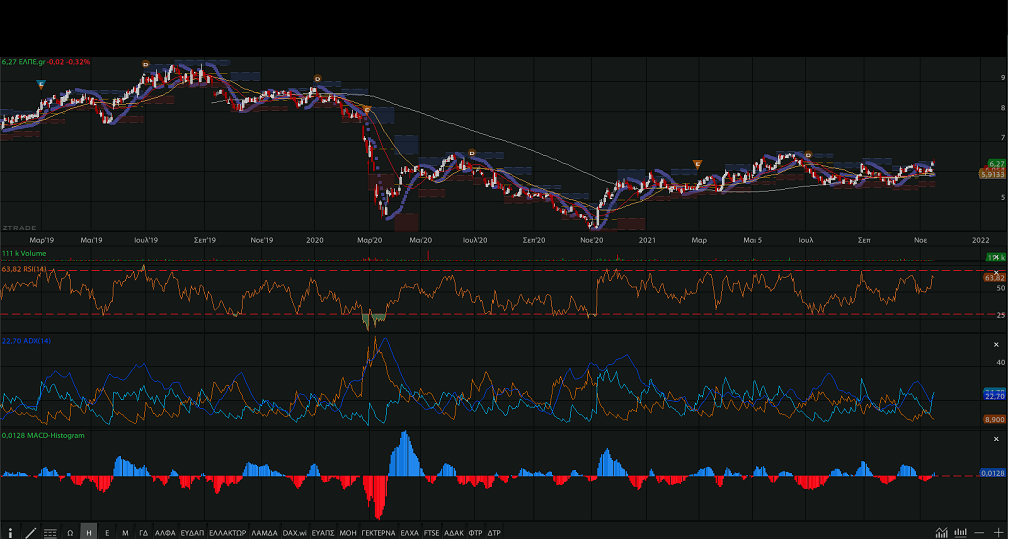Viewport: 1009px width, 539px height.
Task: Open the ΑΛΦΑ symbol tab
Action: [x=165, y=532]
